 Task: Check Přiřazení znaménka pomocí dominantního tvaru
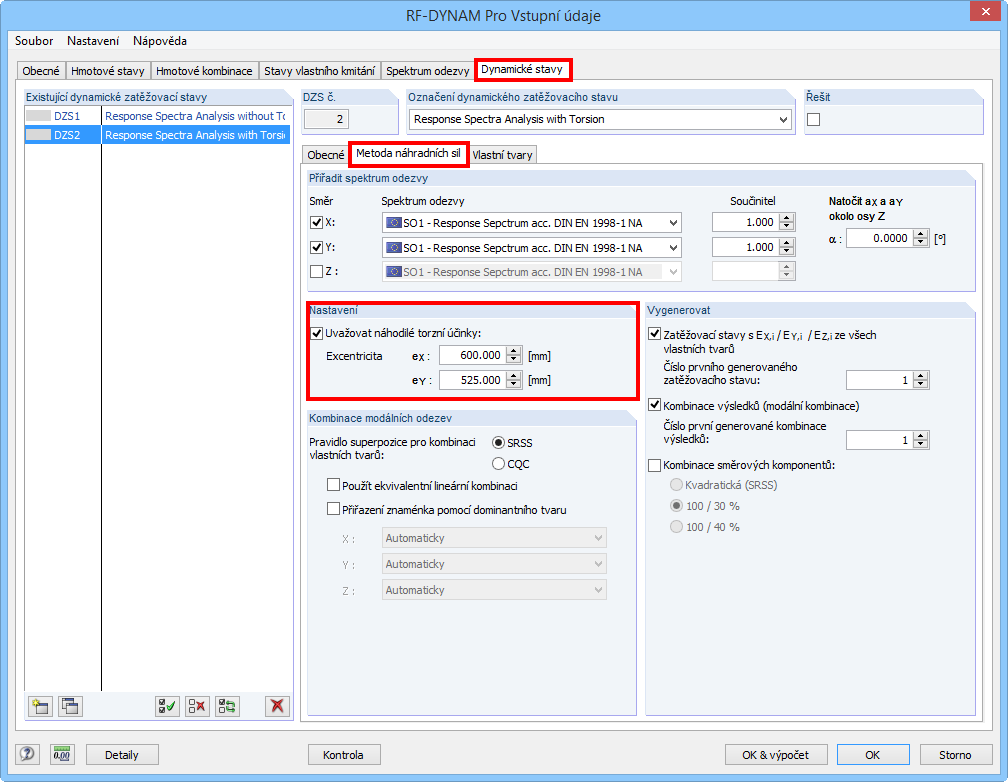333,509
